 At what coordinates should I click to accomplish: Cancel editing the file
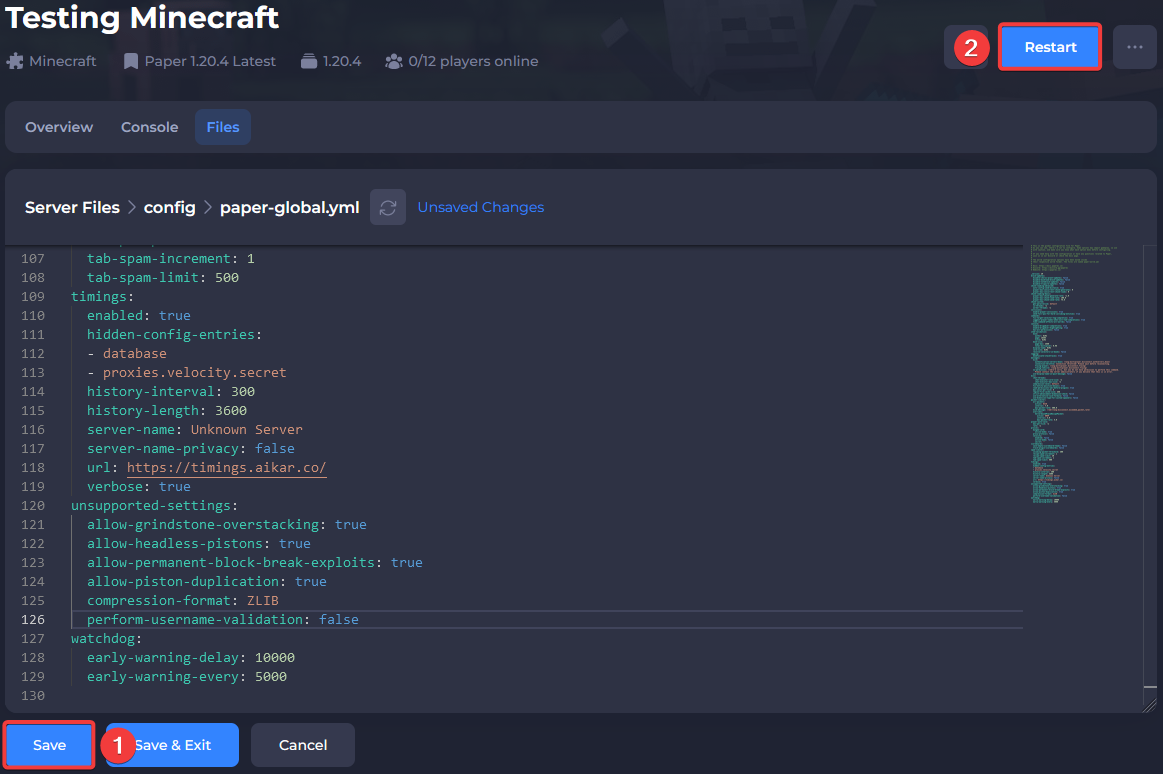303,745
